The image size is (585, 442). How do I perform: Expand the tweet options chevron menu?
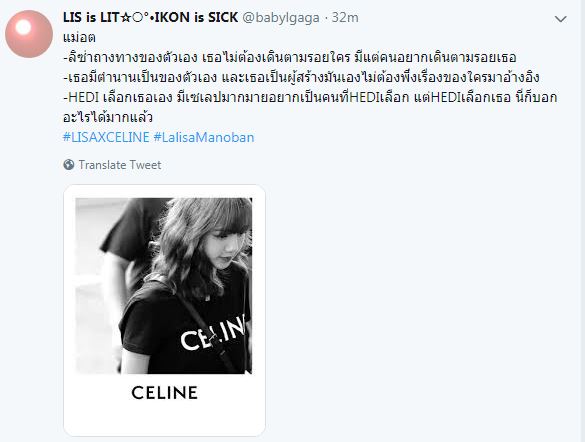point(560,19)
